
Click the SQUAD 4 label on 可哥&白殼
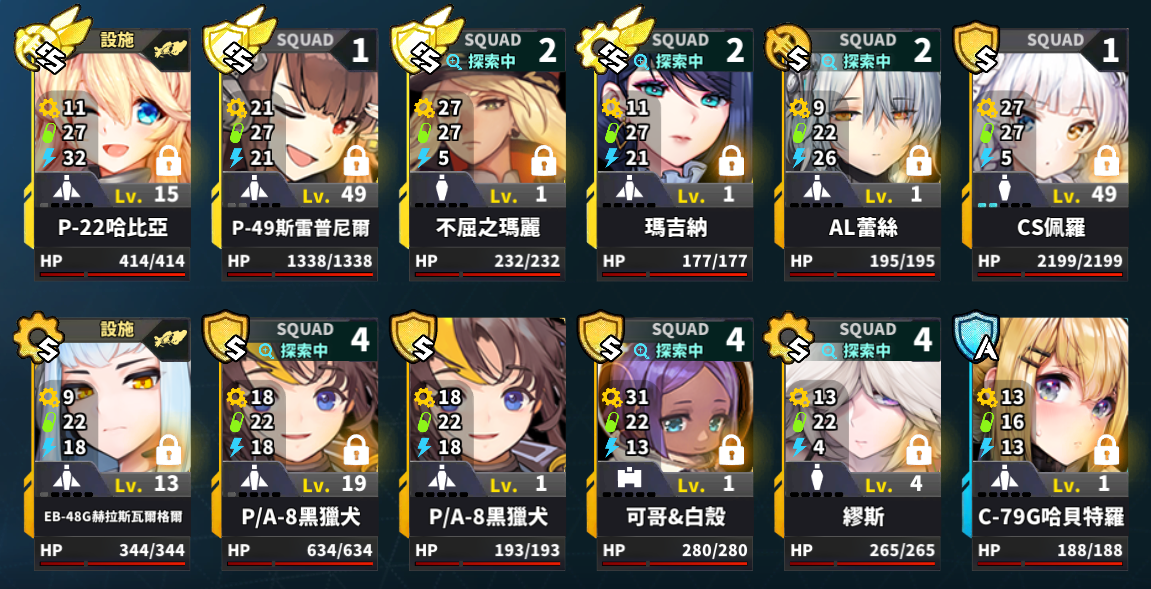point(699,338)
